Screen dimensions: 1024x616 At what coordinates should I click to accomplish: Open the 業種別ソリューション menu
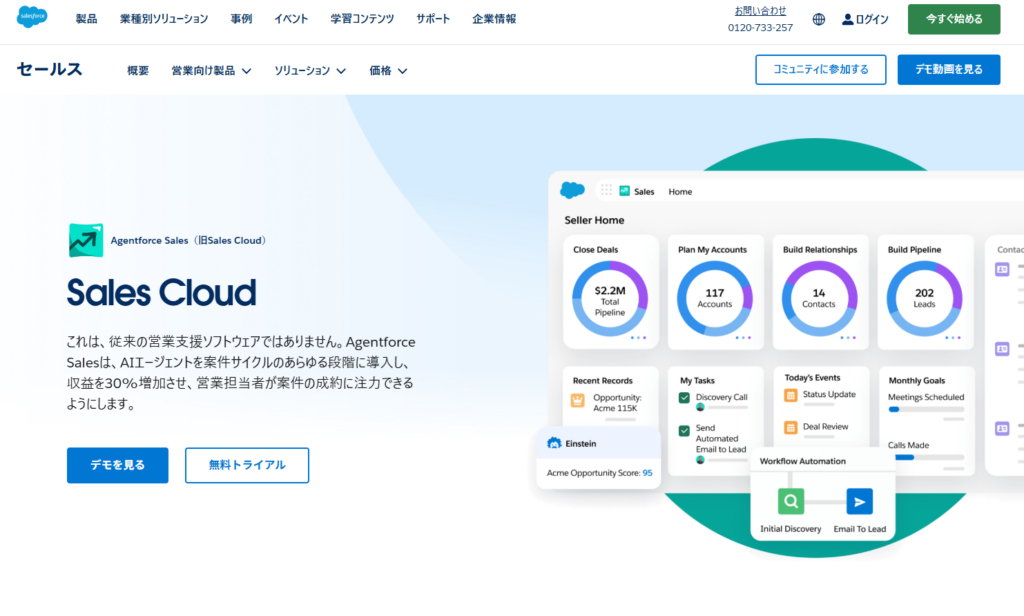point(164,19)
